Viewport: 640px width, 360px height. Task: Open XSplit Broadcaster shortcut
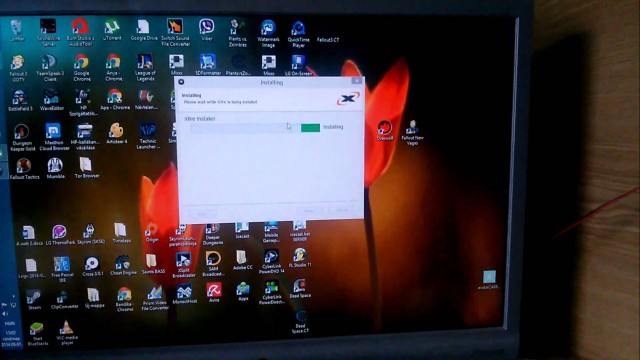point(184,265)
